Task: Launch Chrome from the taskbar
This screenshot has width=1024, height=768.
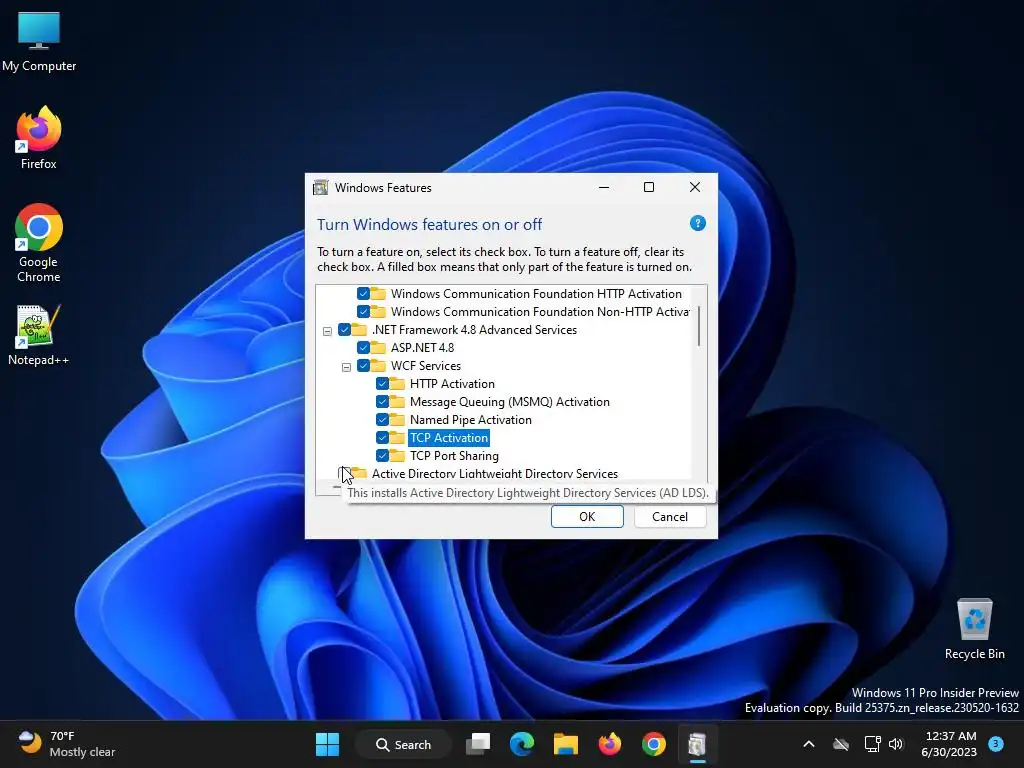Action: [653, 744]
